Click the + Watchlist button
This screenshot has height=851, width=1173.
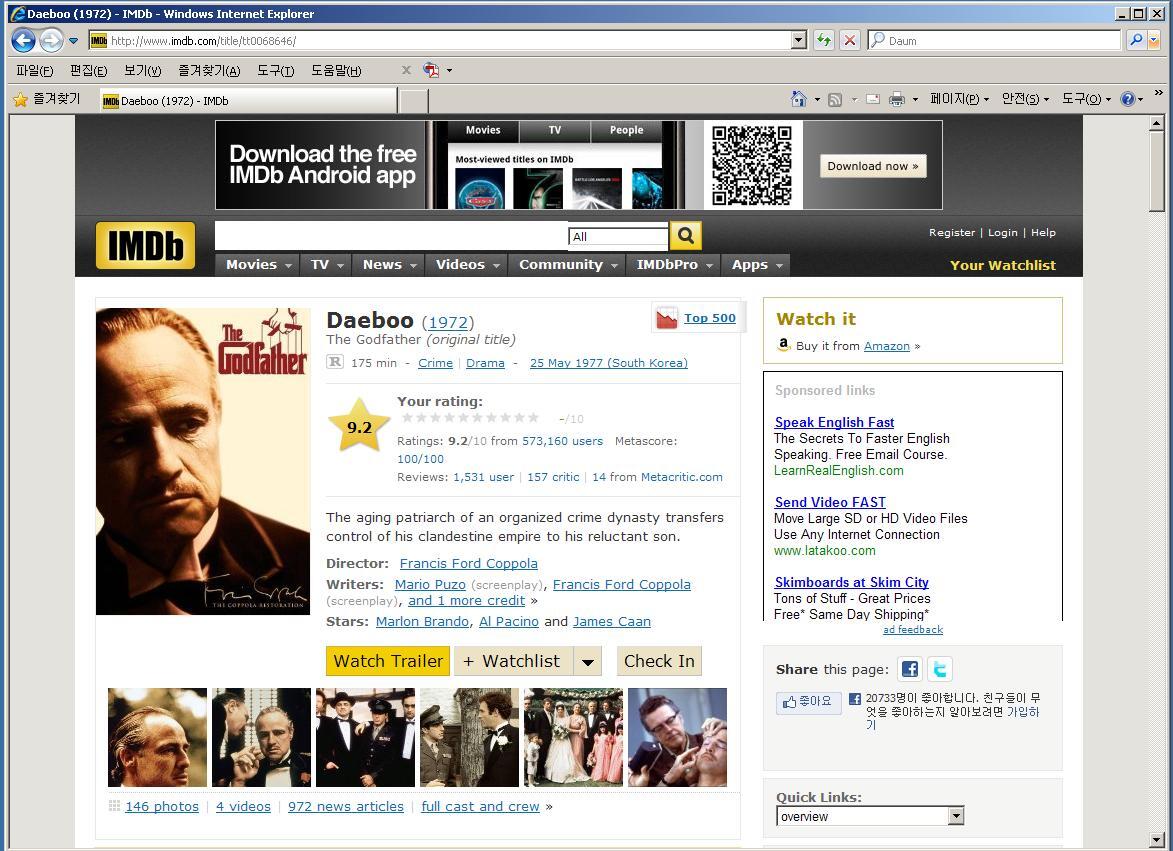513,661
